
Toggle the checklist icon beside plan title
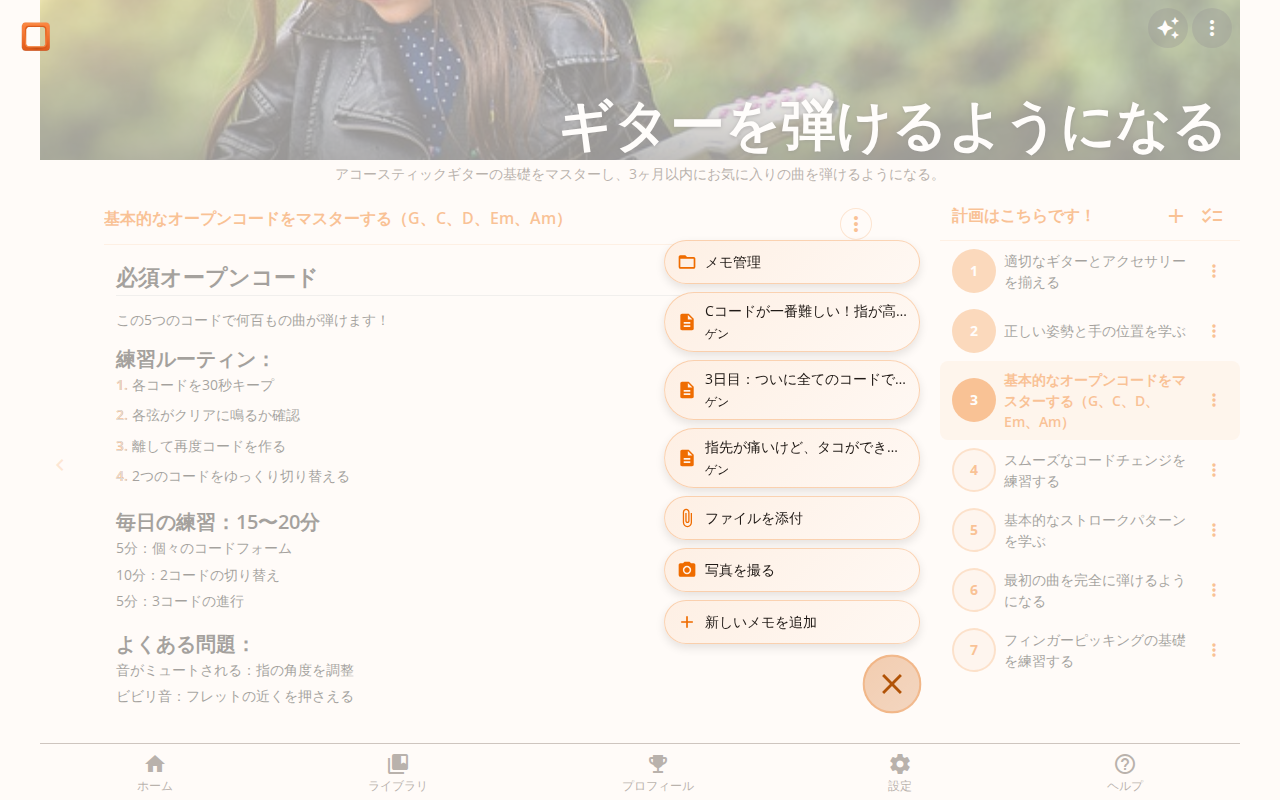pos(1212,216)
